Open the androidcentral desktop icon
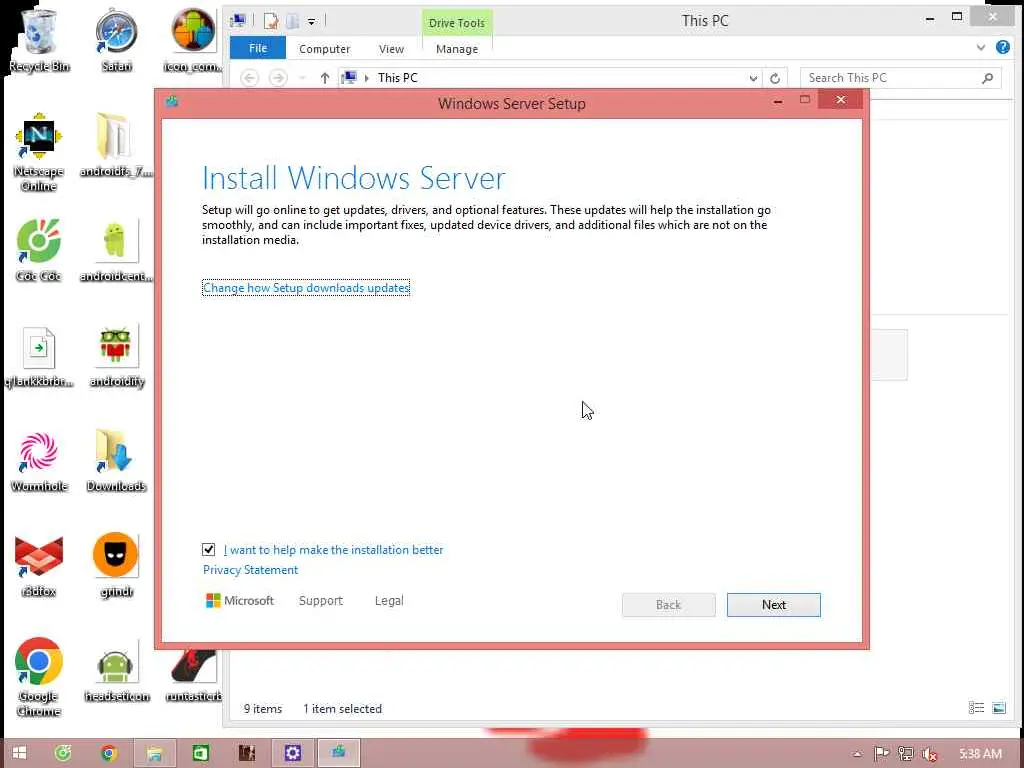 coord(116,250)
